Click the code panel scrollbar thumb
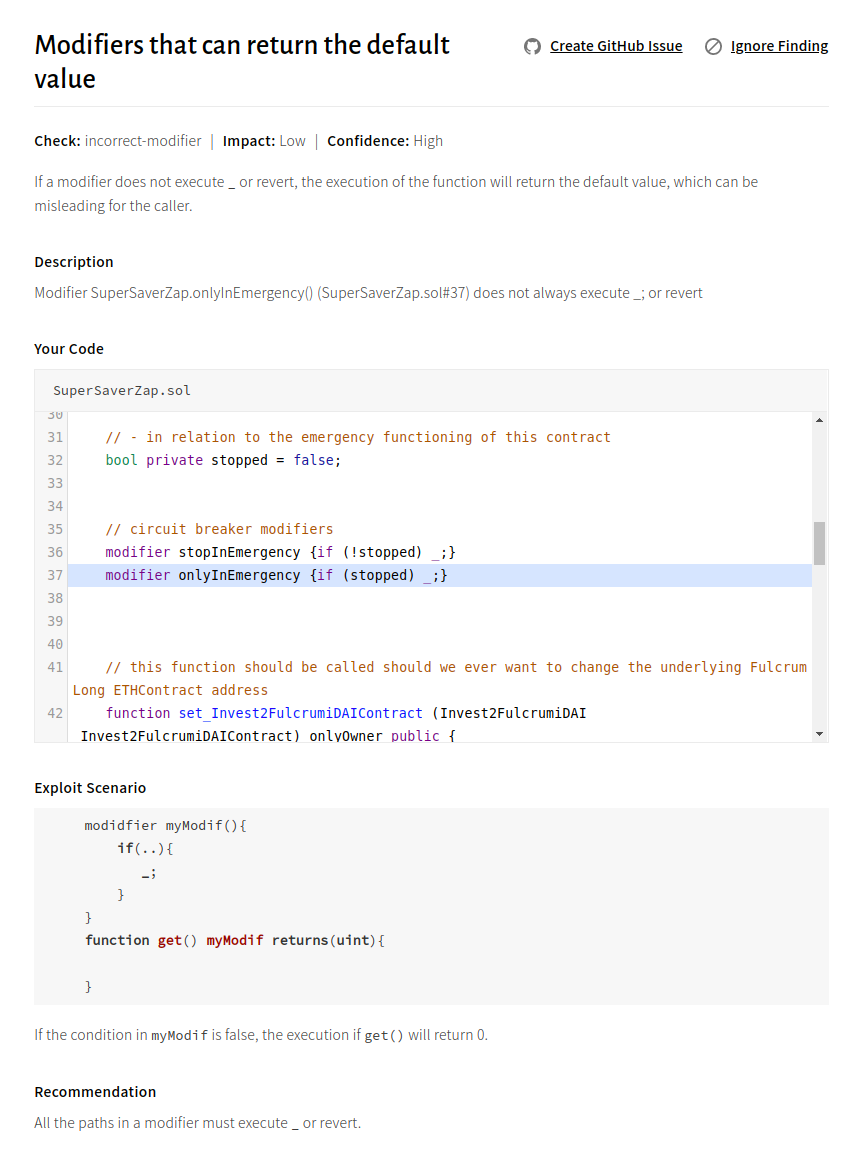The height and width of the screenshot is (1166, 868). pyautogui.click(x=819, y=543)
